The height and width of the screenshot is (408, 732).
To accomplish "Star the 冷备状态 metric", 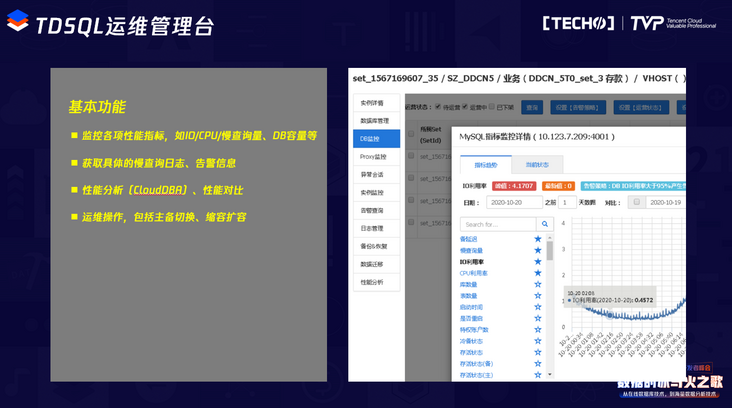I will point(538,341).
